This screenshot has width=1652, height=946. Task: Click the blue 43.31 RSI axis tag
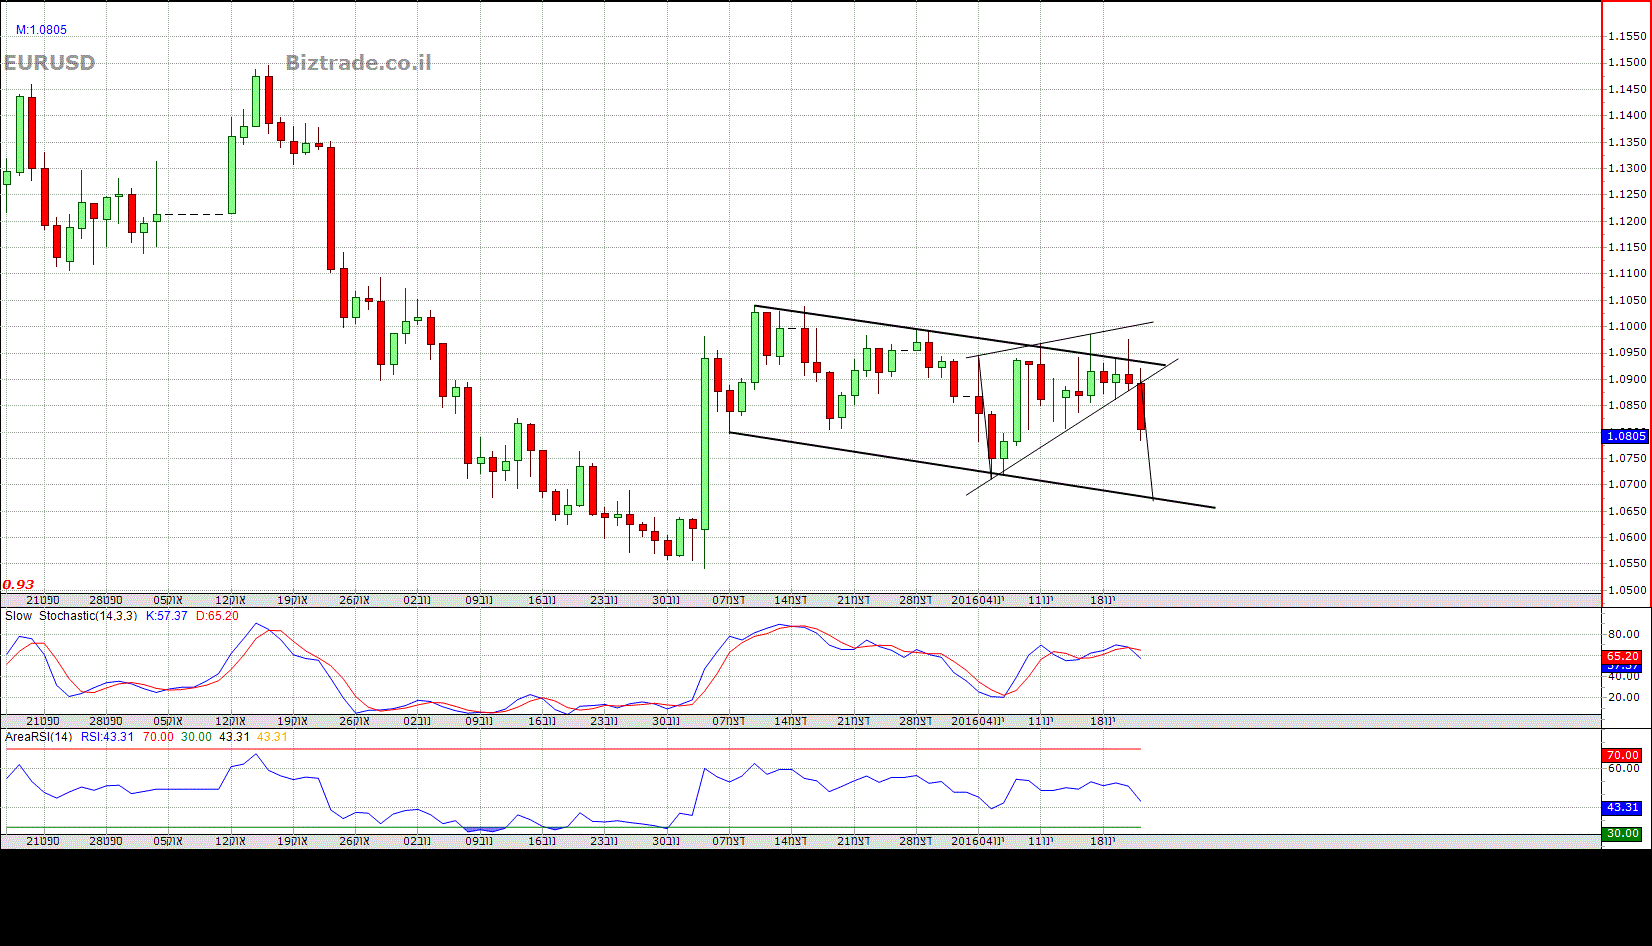coord(1622,807)
